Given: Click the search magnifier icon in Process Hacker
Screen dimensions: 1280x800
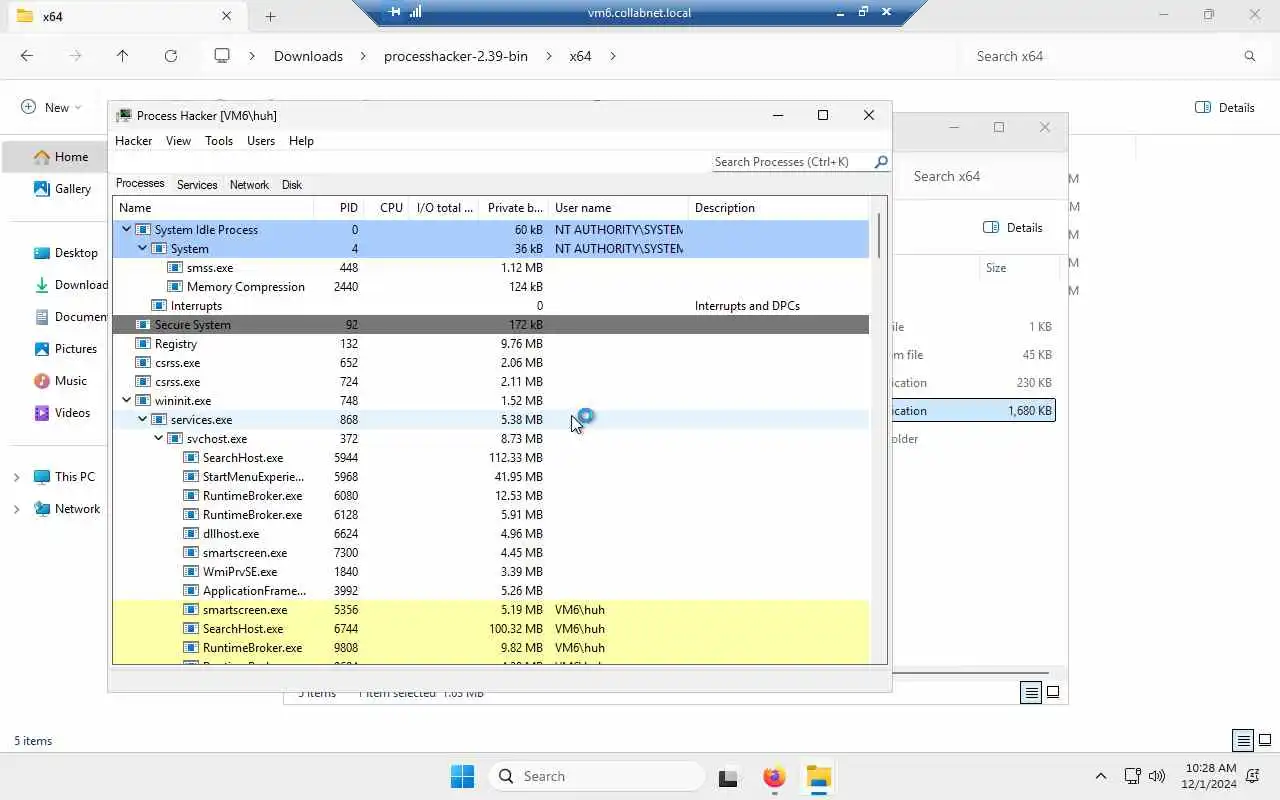Looking at the screenshot, I should point(881,162).
